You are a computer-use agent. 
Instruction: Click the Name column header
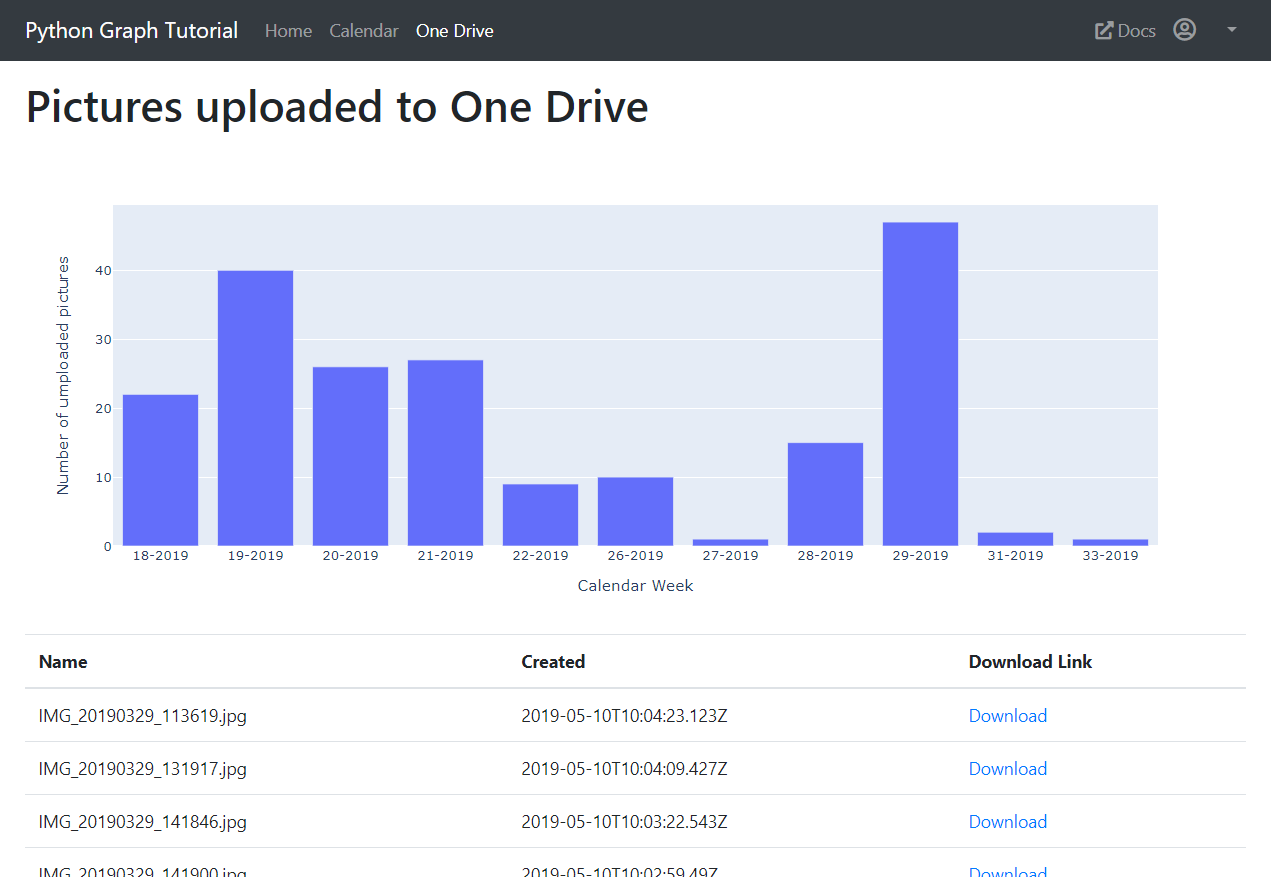pos(63,662)
